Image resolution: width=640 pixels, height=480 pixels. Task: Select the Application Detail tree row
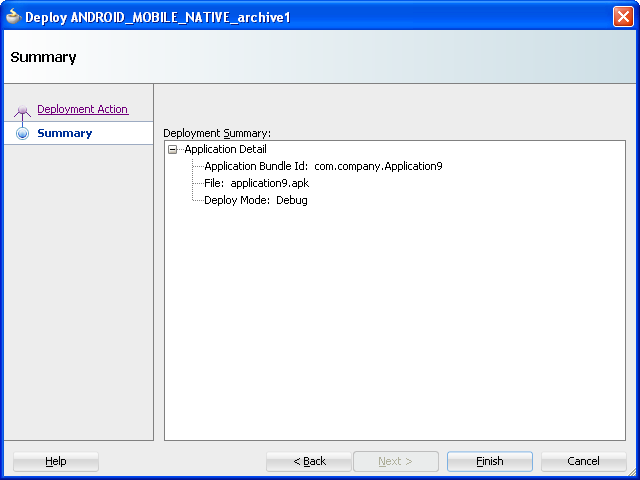pyautogui.click(x=225, y=149)
